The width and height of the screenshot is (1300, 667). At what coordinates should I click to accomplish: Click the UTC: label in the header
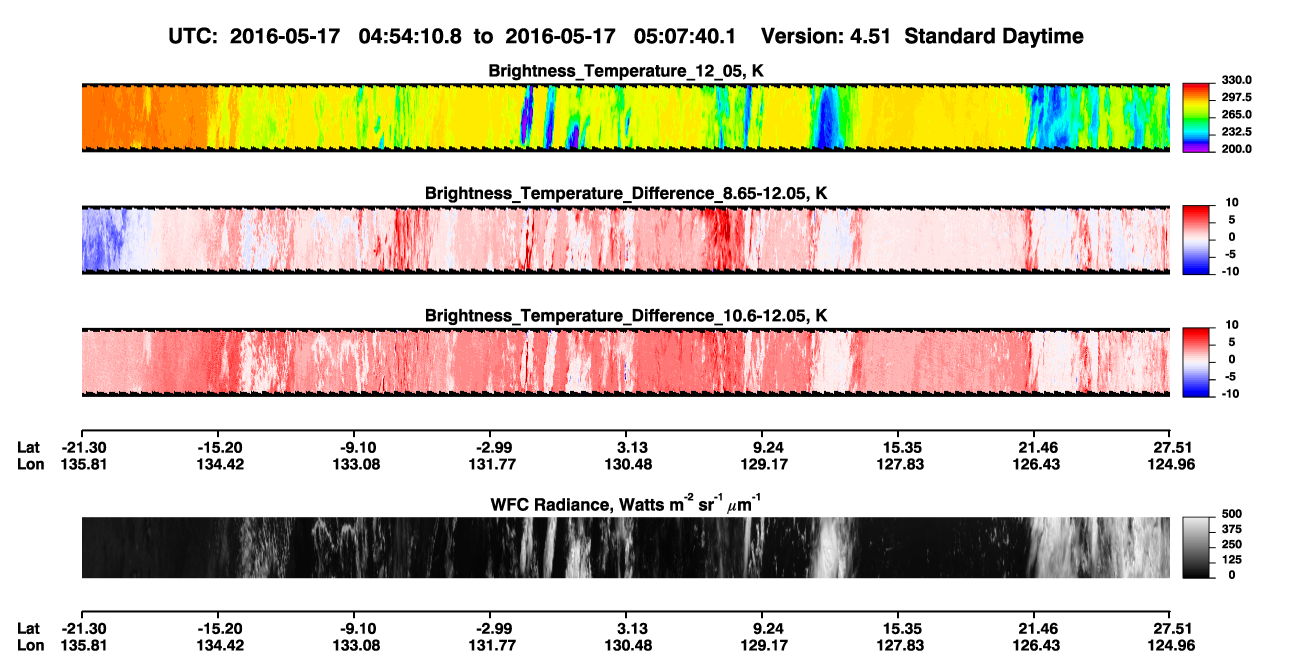pyautogui.click(x=193, y=36)
